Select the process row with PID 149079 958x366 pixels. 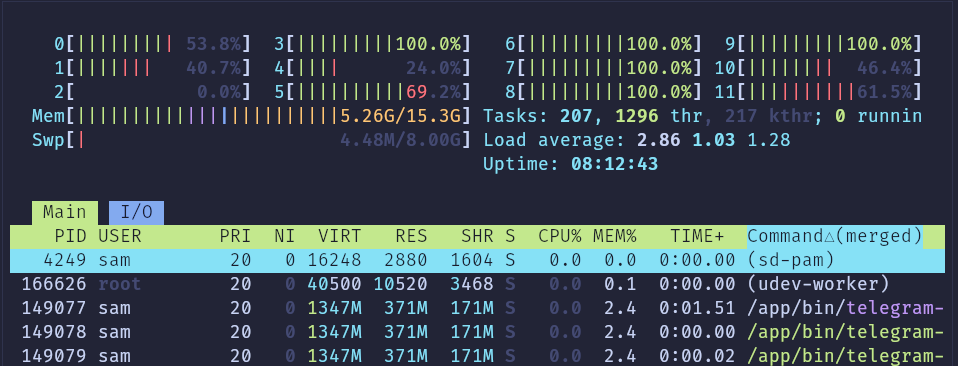478,357
